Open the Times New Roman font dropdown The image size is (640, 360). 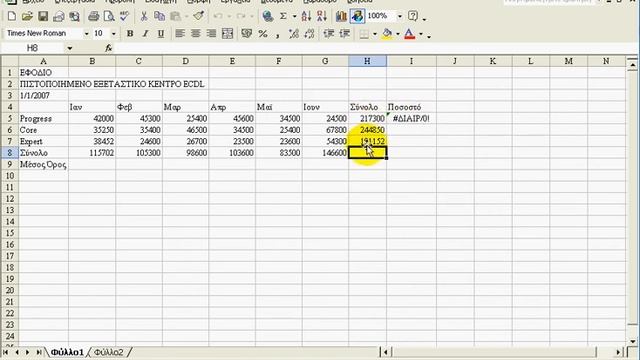[x=87, y=33]
